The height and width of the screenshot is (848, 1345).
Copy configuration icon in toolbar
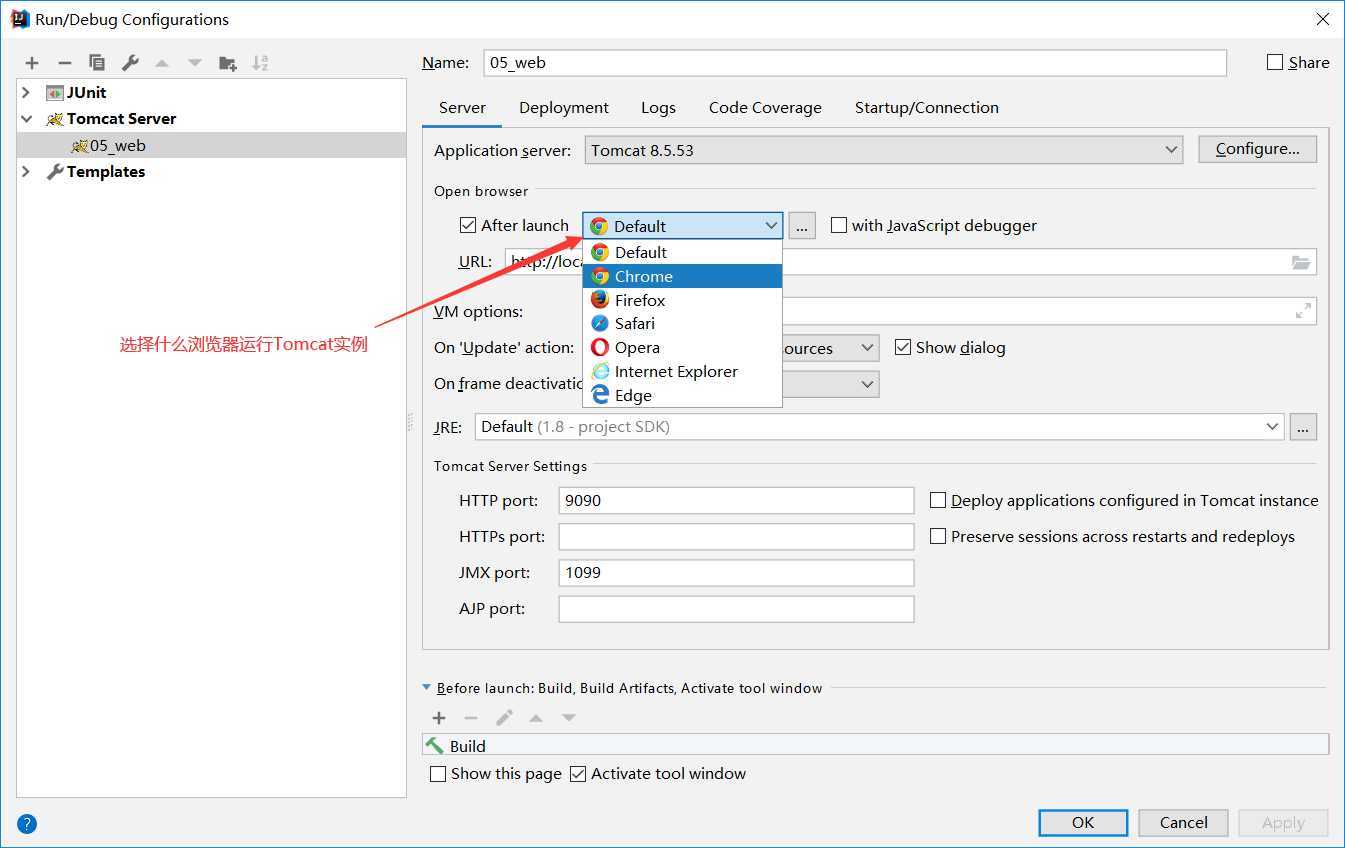pyautogui.click(x=97, y=63)
